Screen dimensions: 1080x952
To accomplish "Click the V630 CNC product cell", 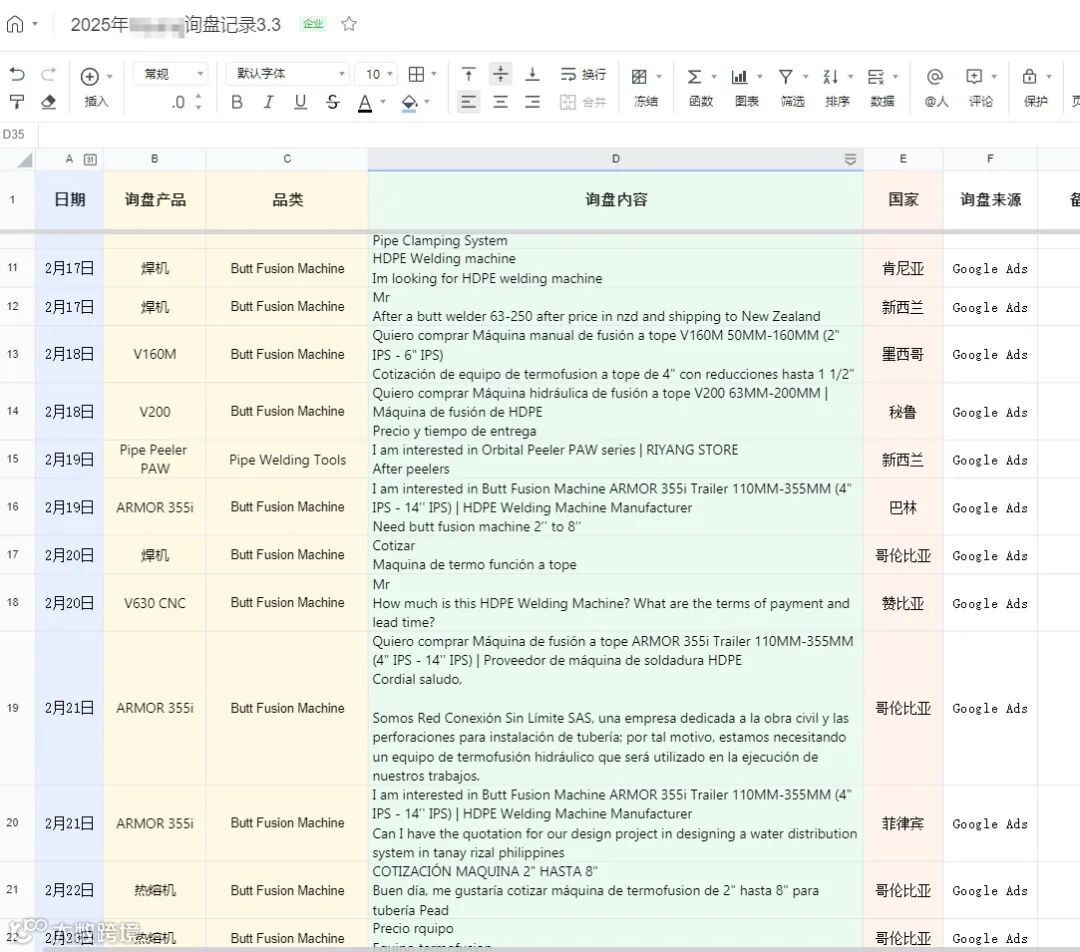I will [x=154, y=603].
